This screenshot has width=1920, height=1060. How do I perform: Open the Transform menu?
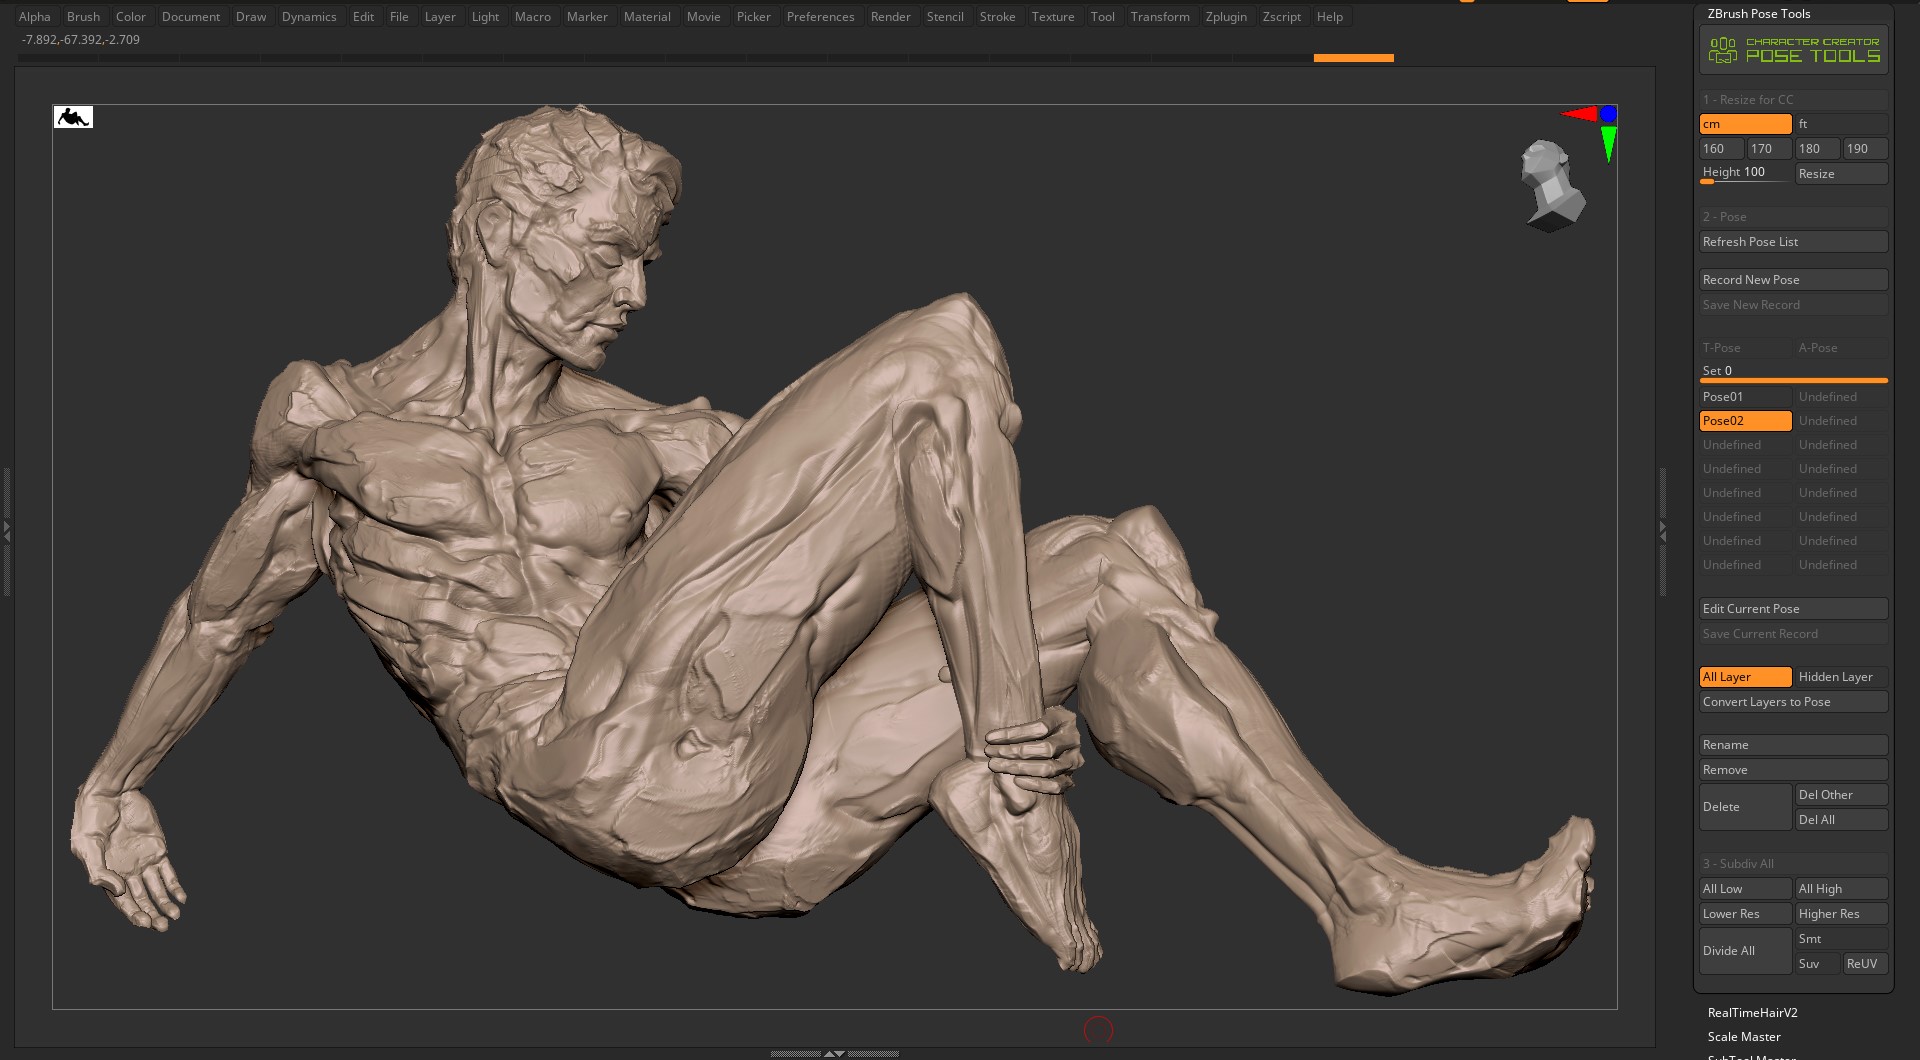[x=1160, y=17]
